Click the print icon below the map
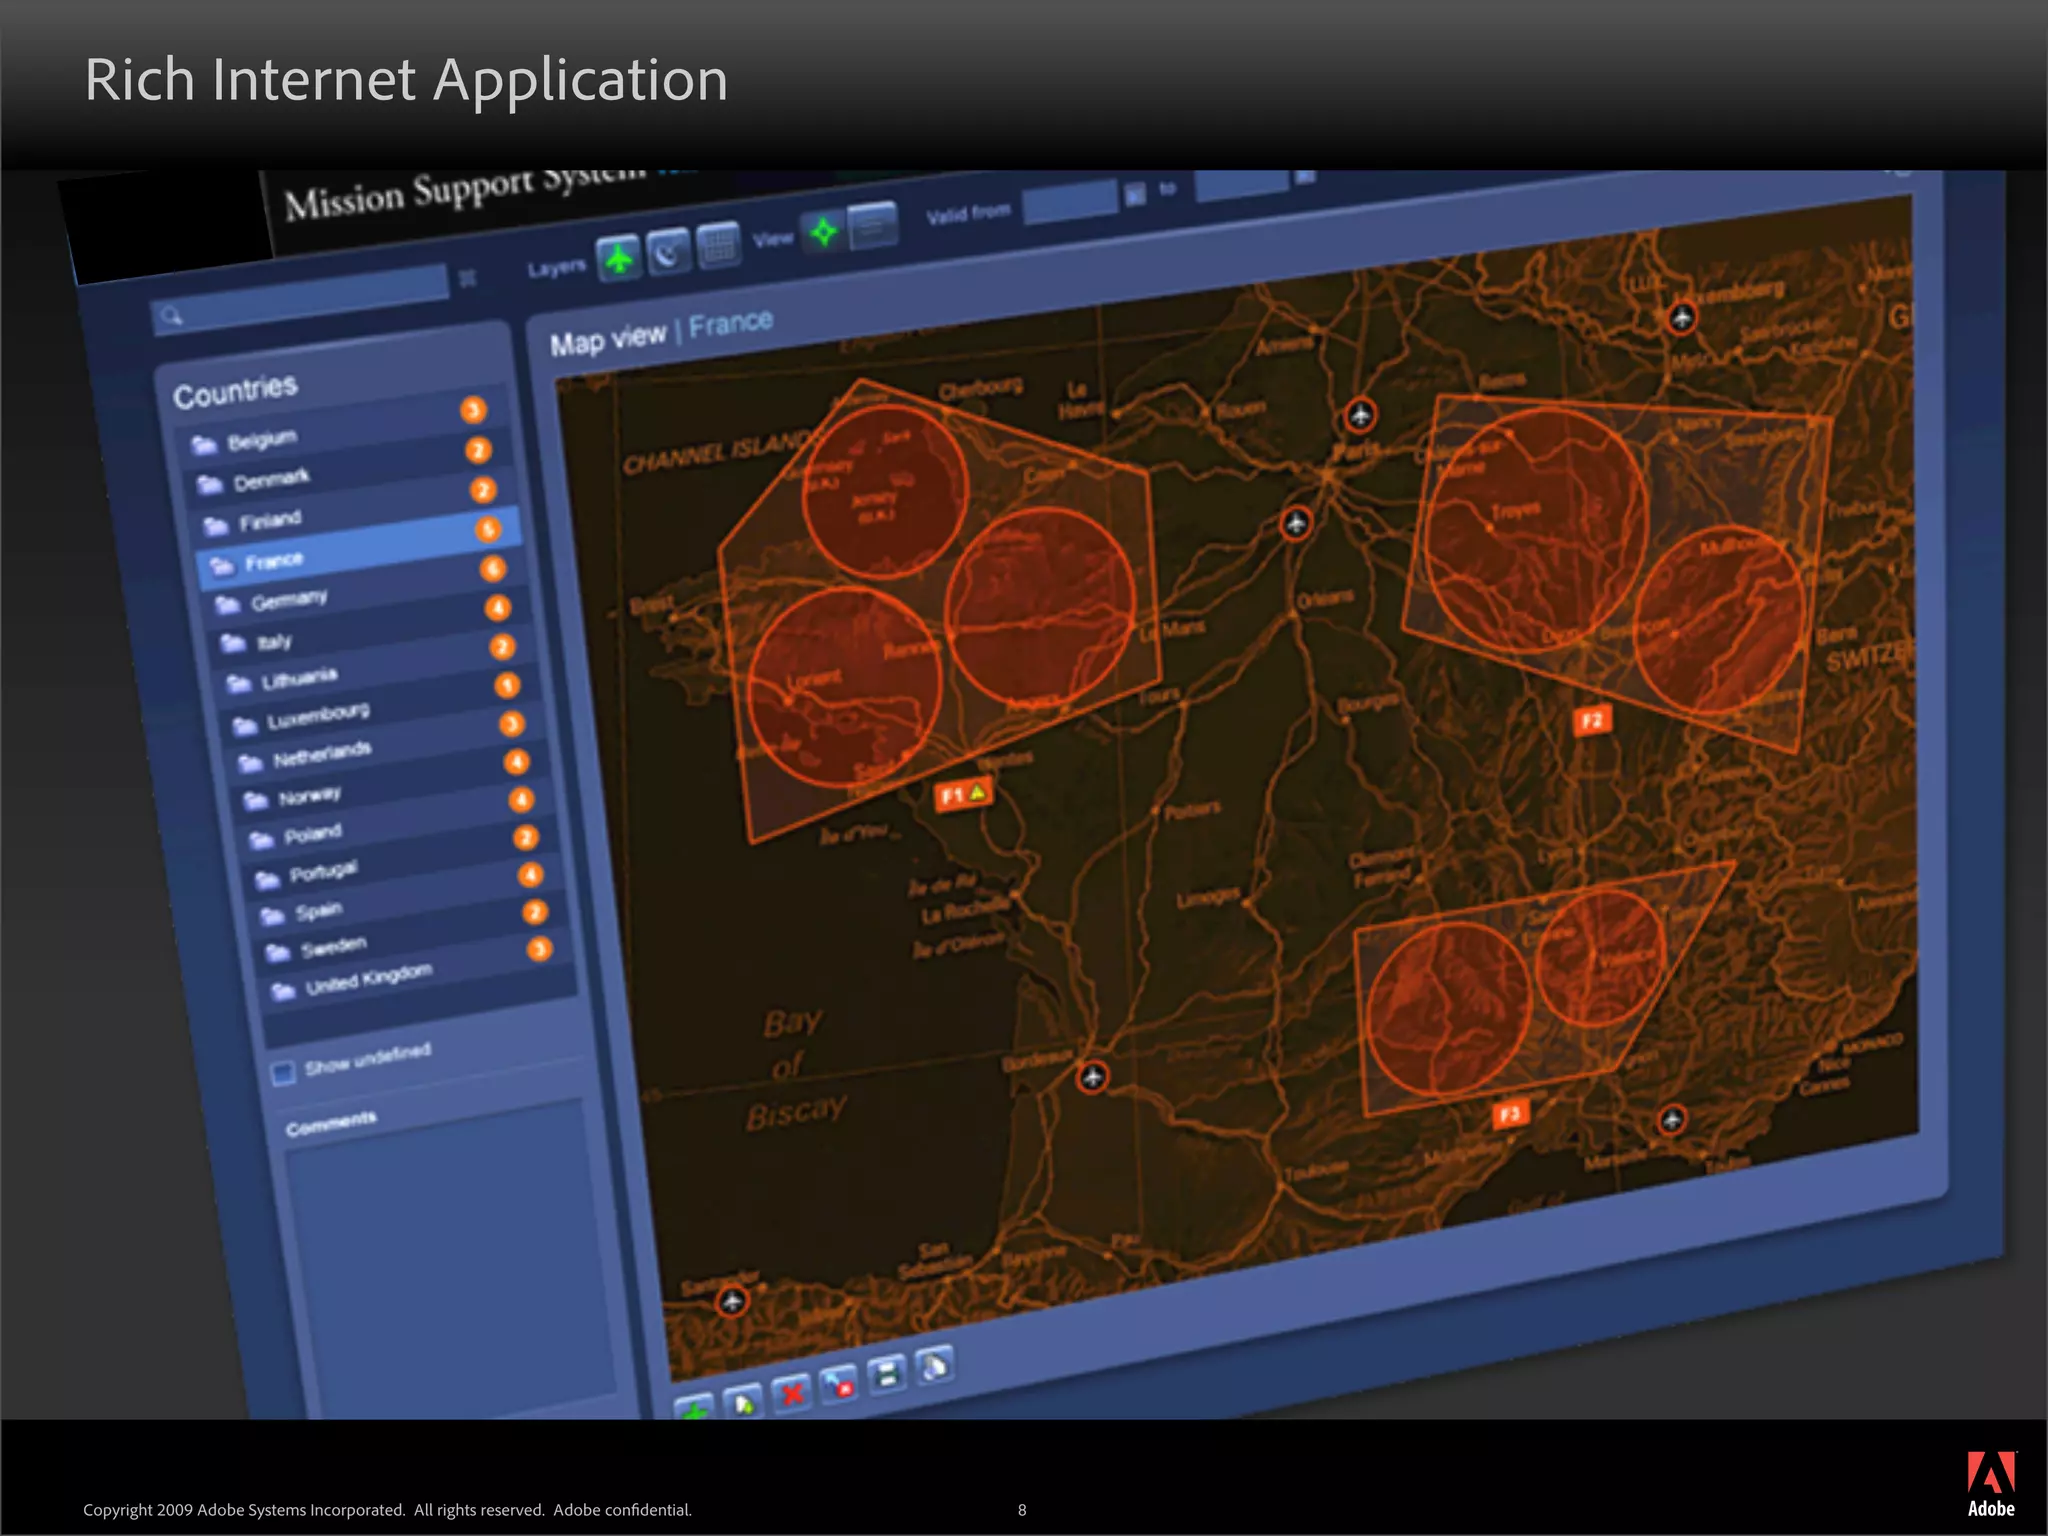 pos(887,1374)
